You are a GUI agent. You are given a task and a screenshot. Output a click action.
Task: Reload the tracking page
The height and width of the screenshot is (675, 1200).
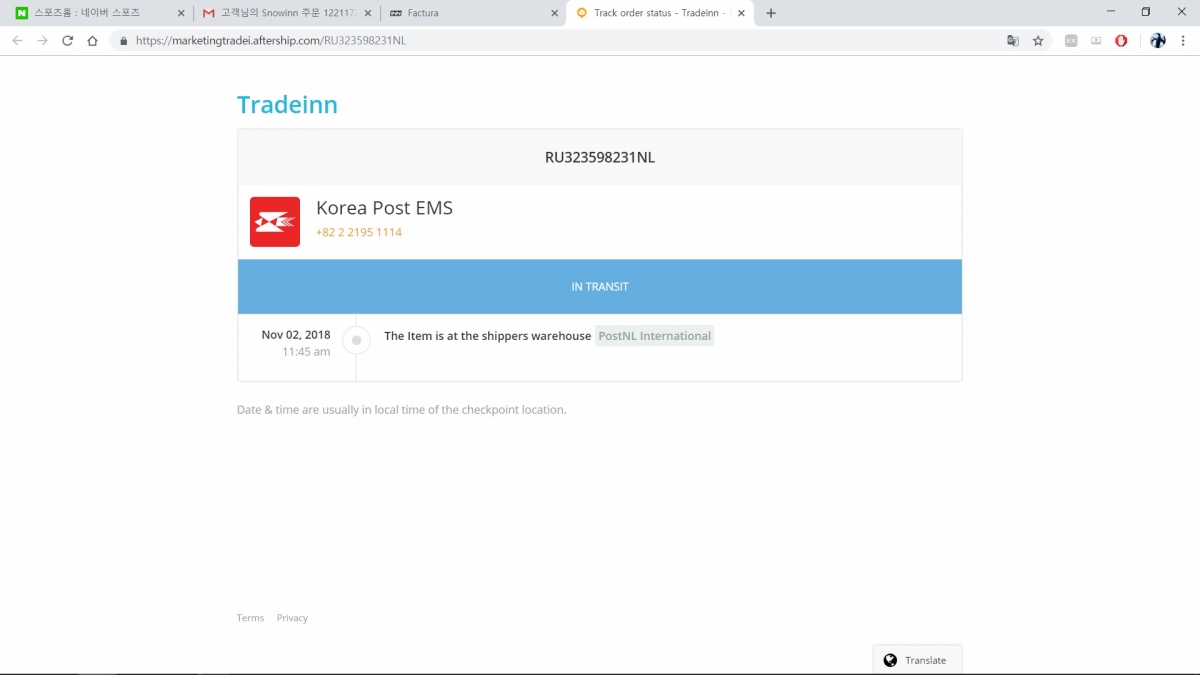tap(67, 41)
